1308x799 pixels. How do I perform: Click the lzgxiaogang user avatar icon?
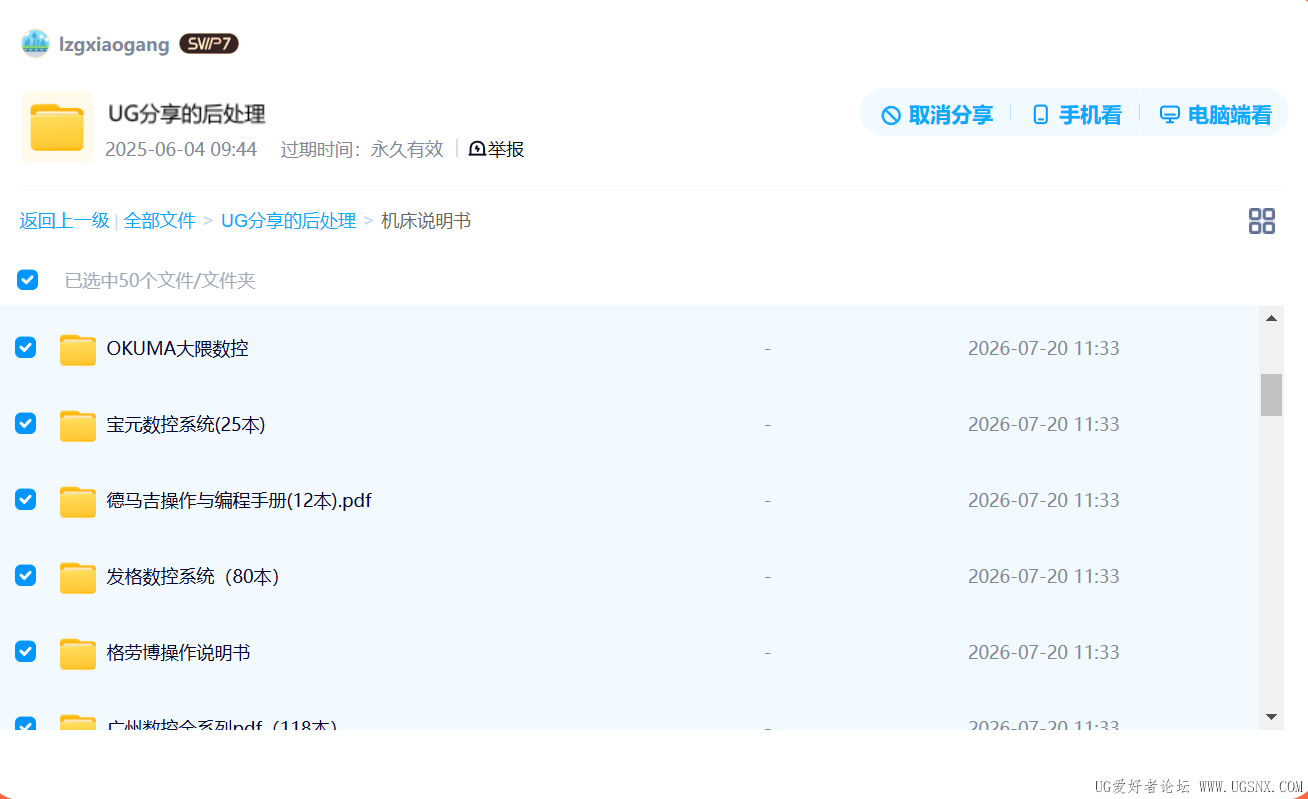point(35,43)
